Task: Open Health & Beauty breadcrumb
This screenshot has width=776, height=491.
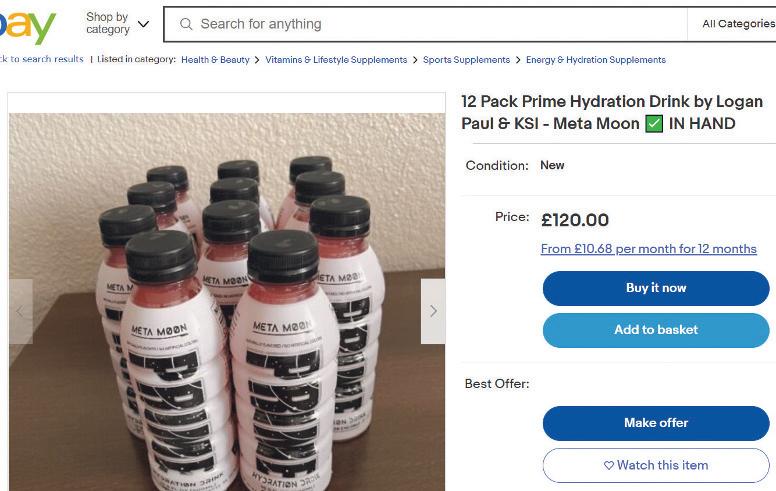Action: click(x=215, y=60)
